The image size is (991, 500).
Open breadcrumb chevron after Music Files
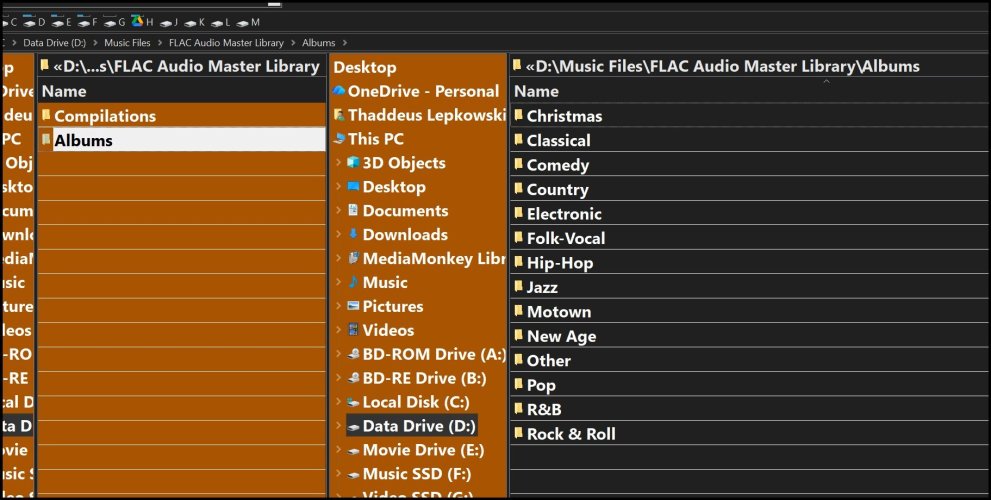(x=160, y=43)
